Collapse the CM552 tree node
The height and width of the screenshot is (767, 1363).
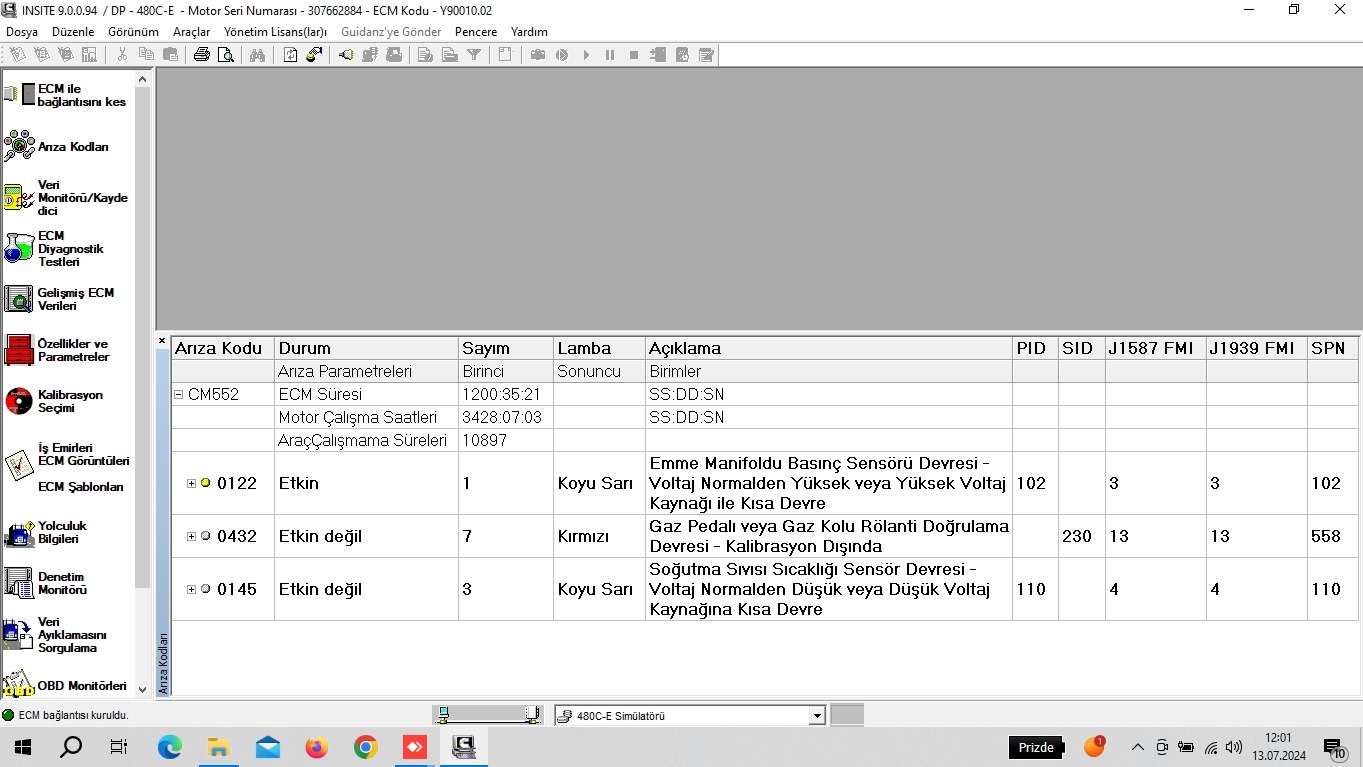click(x=179, y=394)
